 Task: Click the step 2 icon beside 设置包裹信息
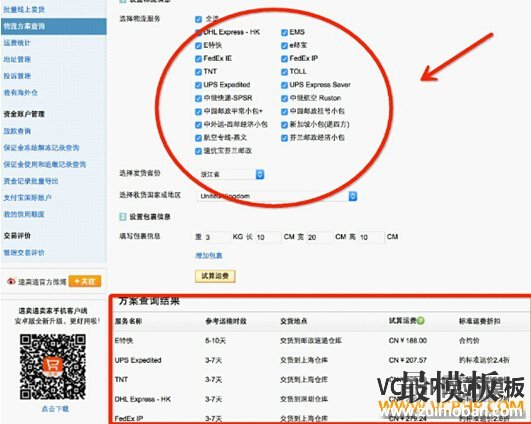[123, 216]
